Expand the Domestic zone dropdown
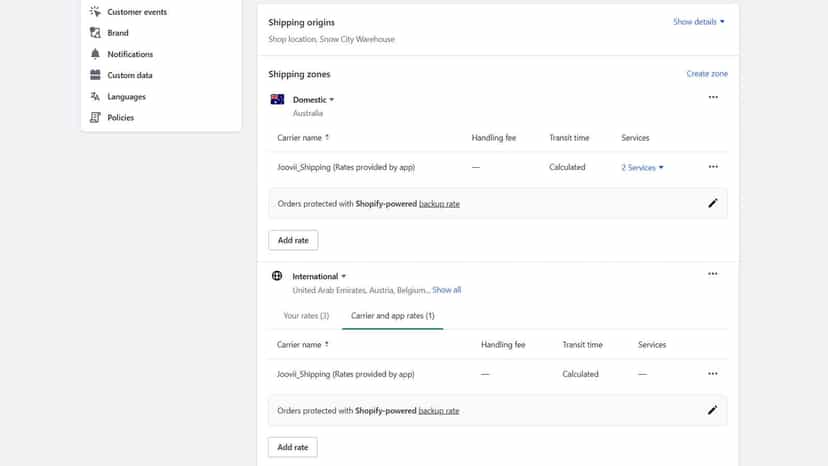The height and width of the screenshot is (466, 828). 314,99
